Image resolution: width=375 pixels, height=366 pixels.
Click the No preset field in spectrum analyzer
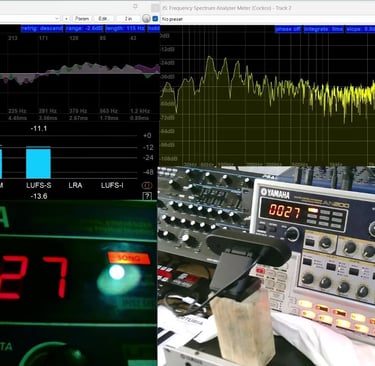pyautogui.click(x=267, y=19)
